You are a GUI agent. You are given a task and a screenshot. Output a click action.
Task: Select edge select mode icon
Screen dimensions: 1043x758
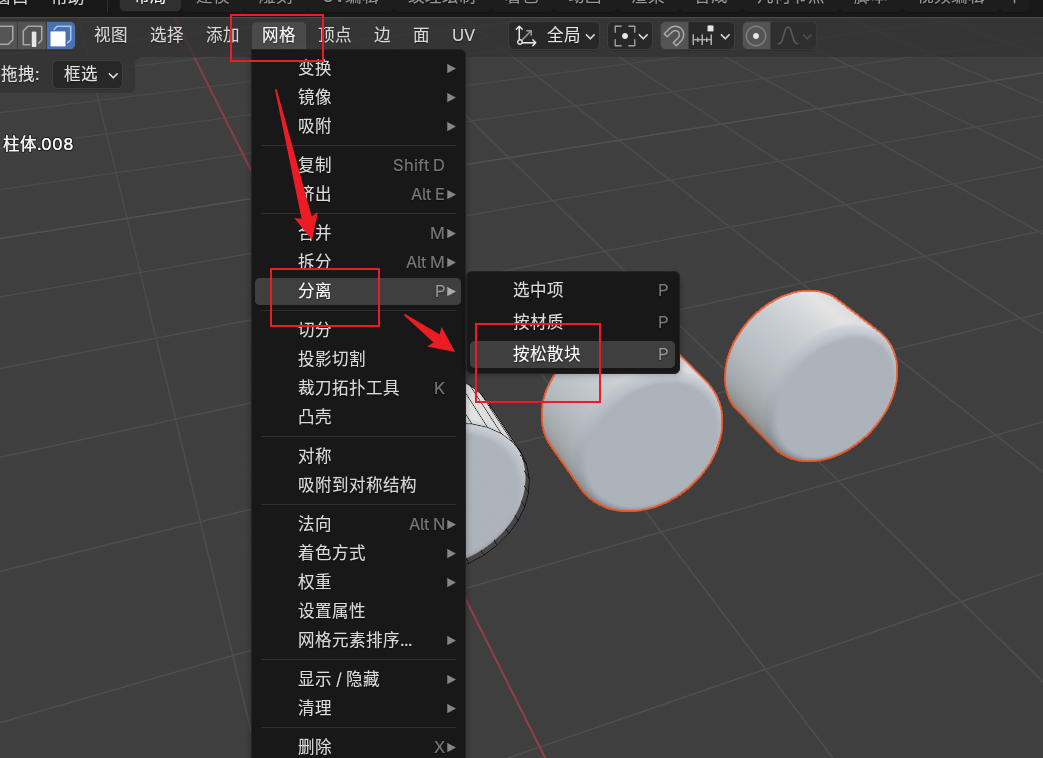pos(33,36)
